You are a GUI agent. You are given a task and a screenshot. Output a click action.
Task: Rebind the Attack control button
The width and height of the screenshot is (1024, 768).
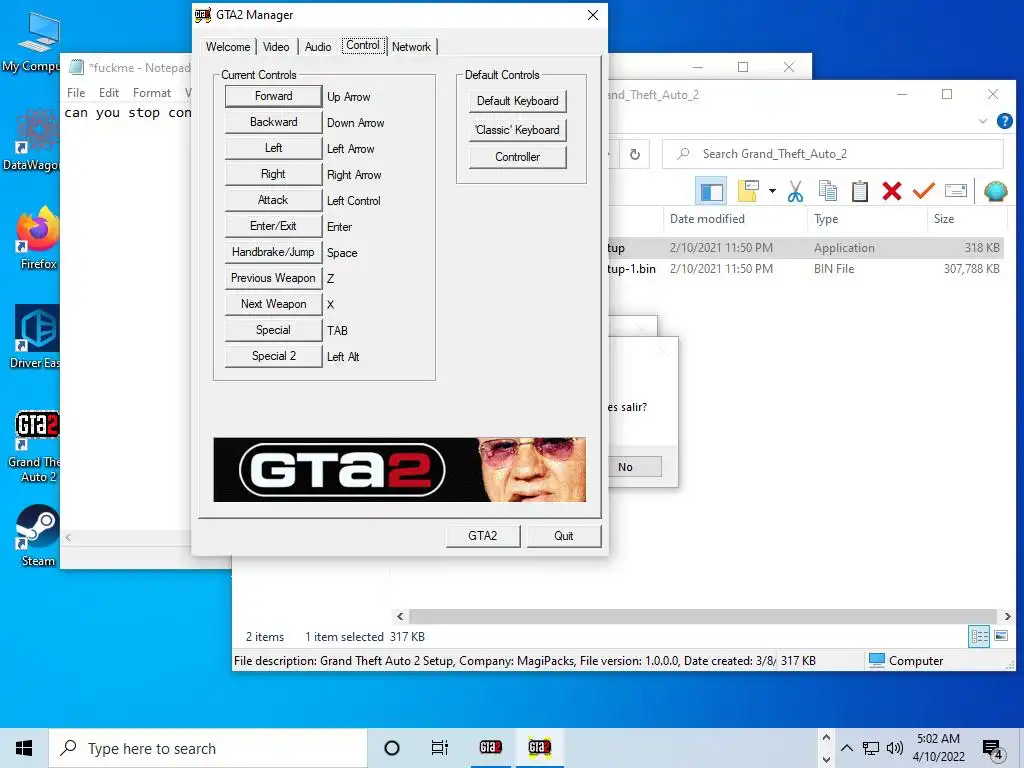(x=274, y=200)
